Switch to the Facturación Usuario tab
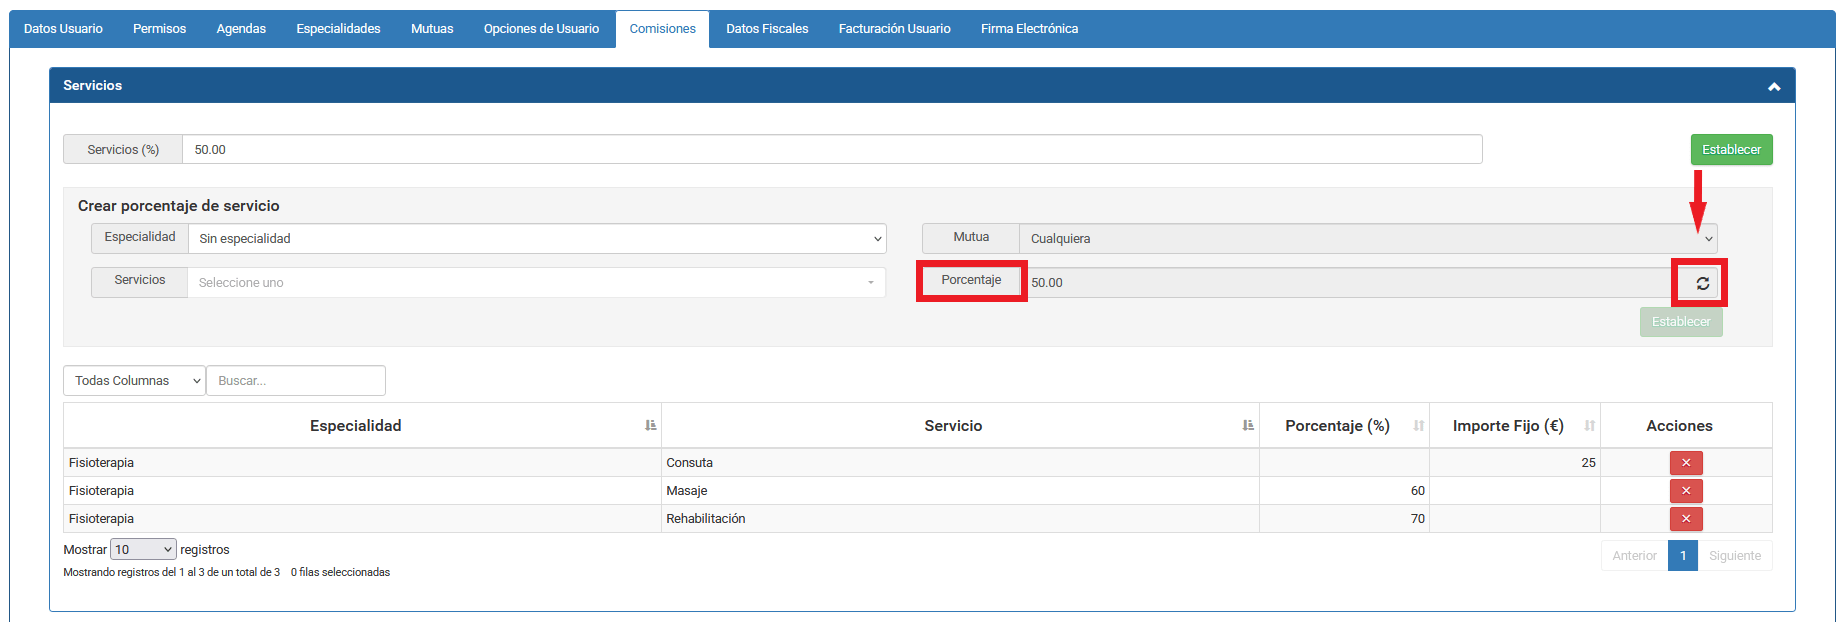The image size is (1847, 622). 894,29
